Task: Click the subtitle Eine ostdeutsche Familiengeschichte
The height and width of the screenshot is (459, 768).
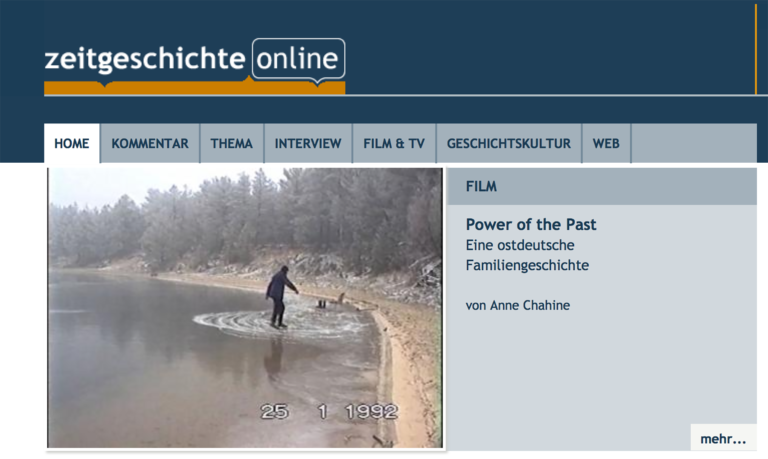Action: (527, 255)
